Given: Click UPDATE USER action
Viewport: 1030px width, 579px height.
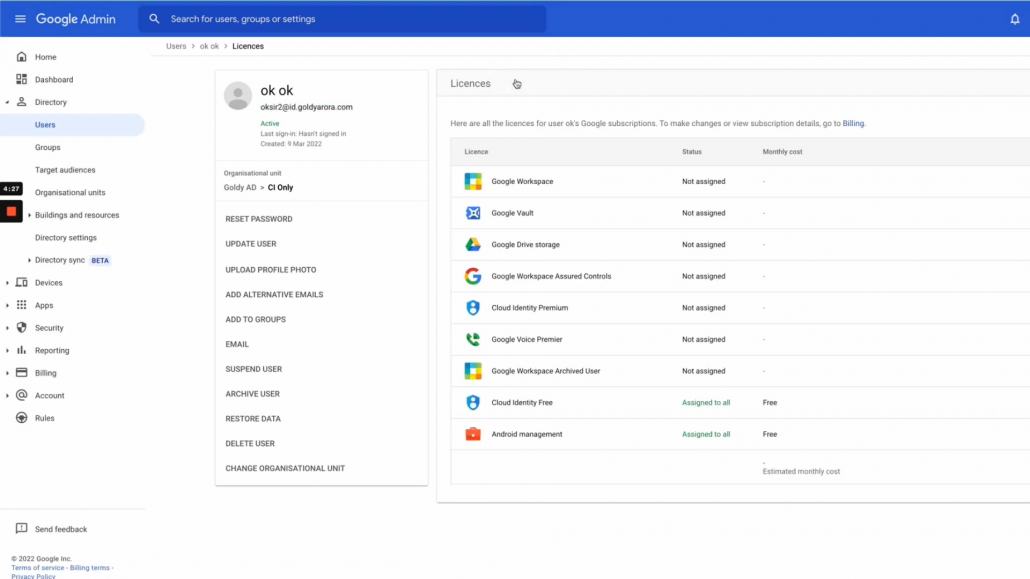Looking at the screenshot, I should tap(251, 244).
